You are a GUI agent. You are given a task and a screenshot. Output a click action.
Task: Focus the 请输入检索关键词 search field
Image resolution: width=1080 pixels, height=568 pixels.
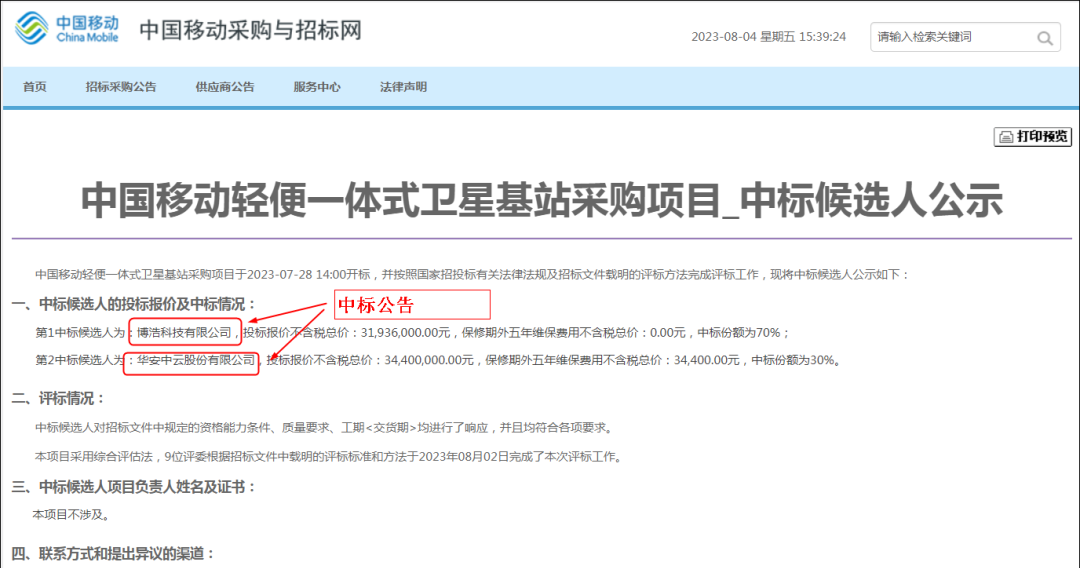coord(965,37)
